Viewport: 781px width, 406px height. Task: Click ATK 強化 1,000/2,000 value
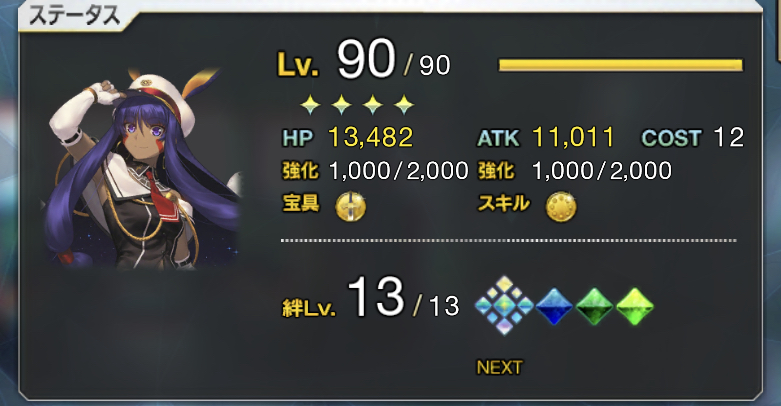coord(602,171)
